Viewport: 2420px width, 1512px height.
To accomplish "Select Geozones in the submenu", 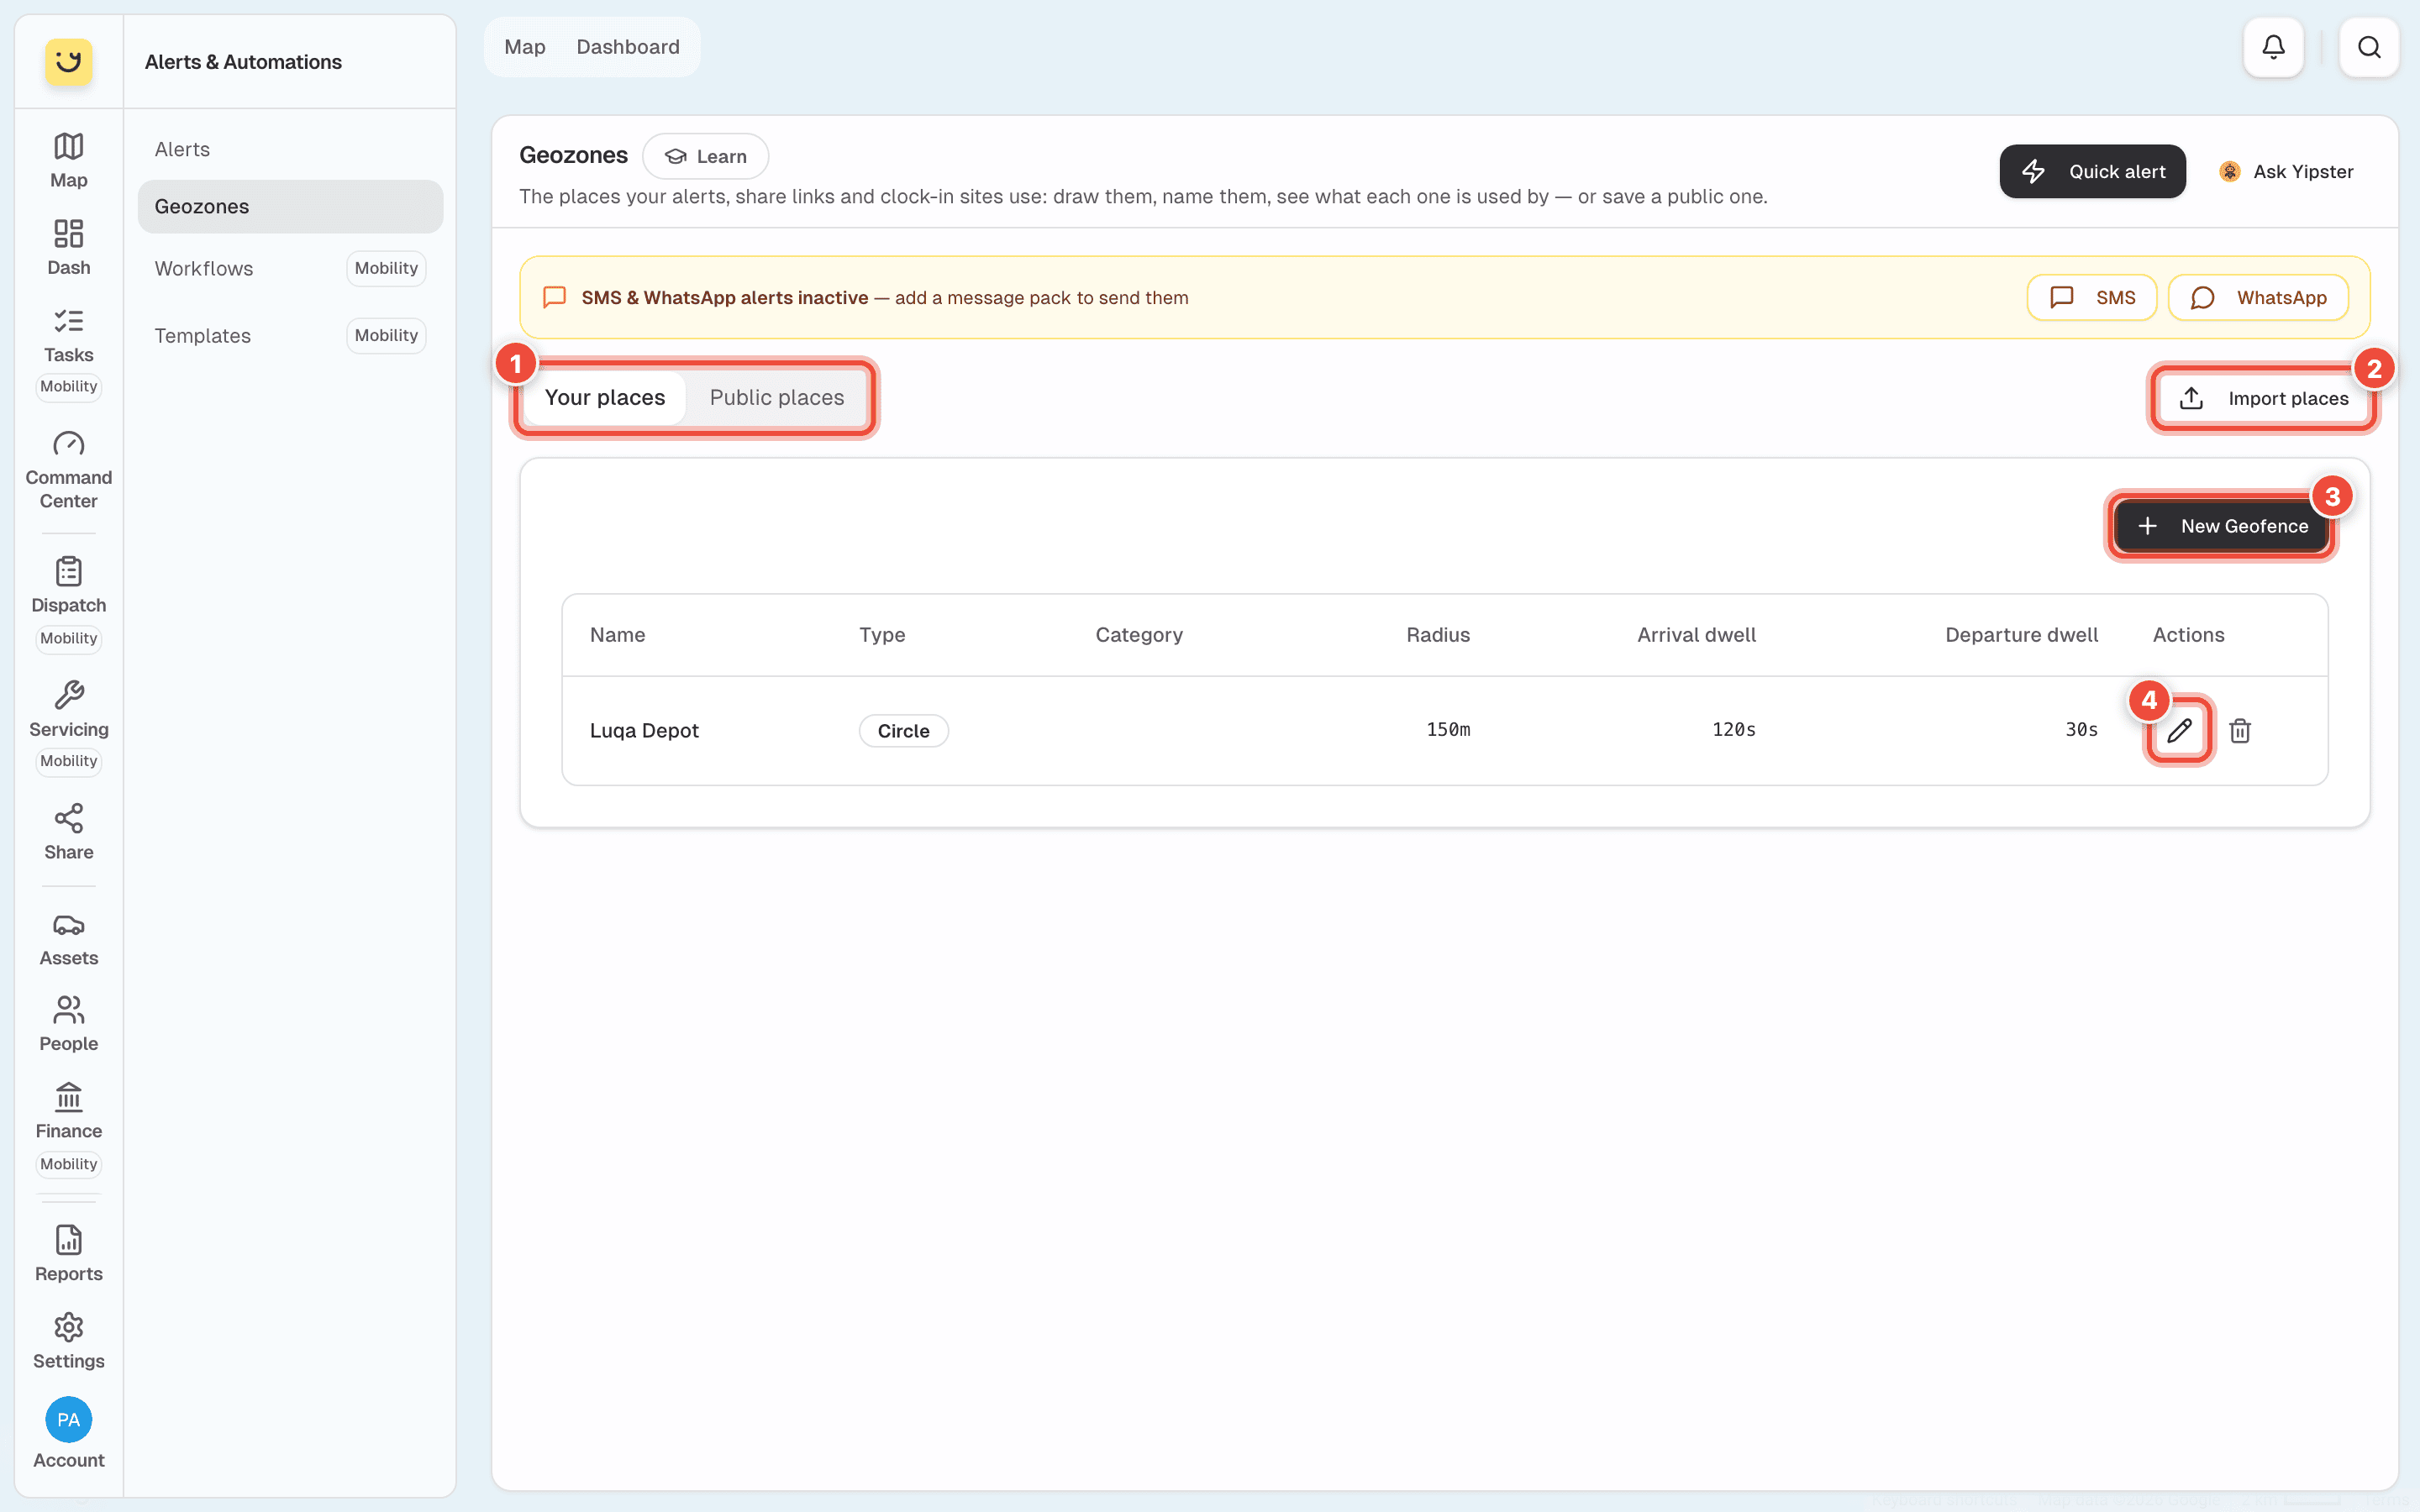I will click(x=290, y=206).
